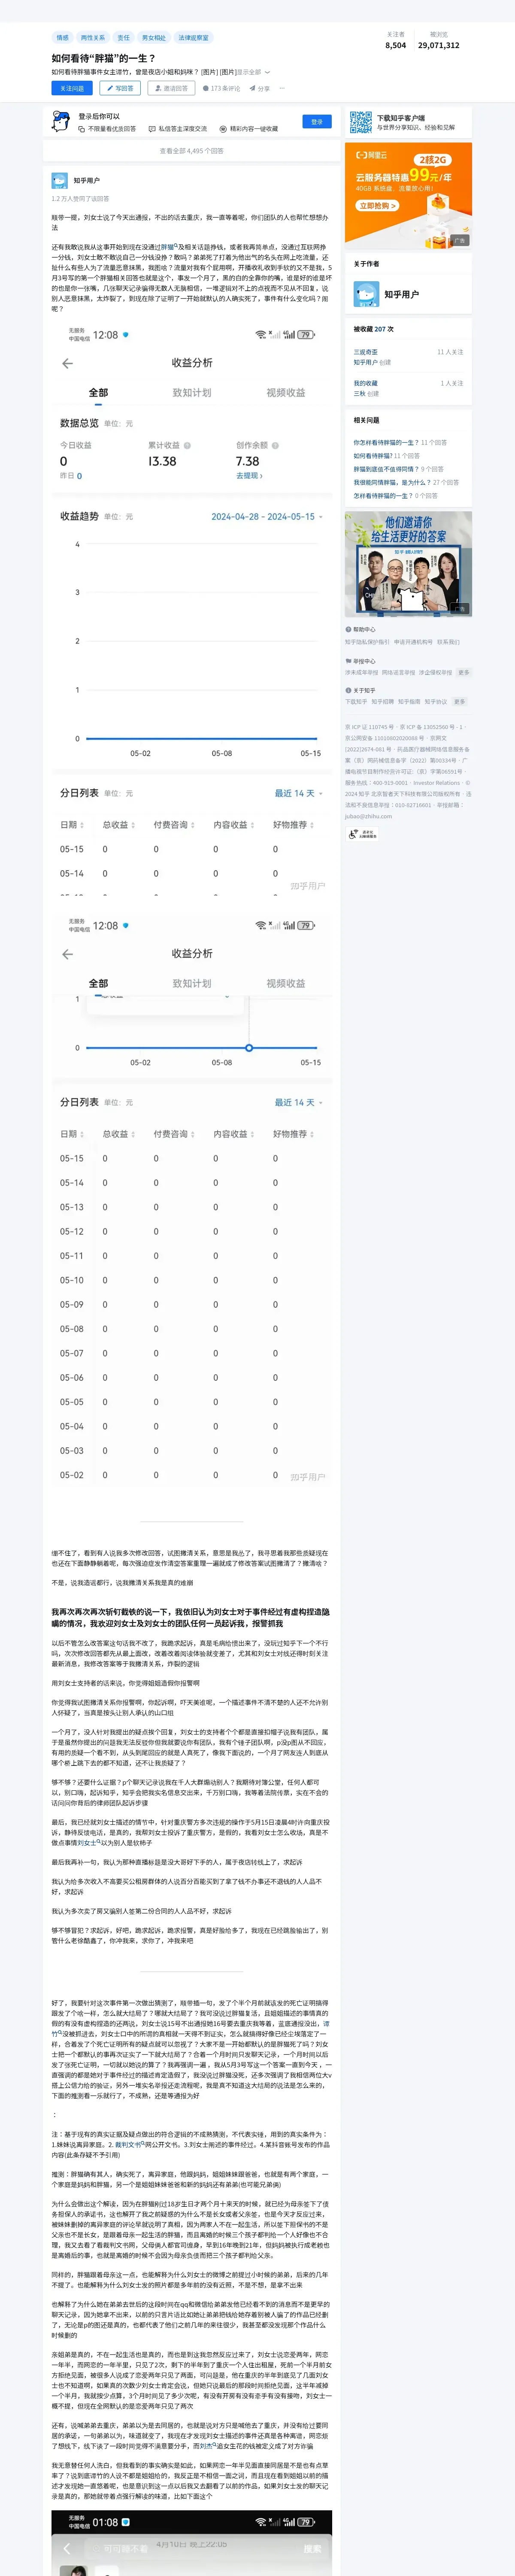Open 涉企侵权举报 link
Viewport: 515px width, 2576px height.
[x=435, y=673]
